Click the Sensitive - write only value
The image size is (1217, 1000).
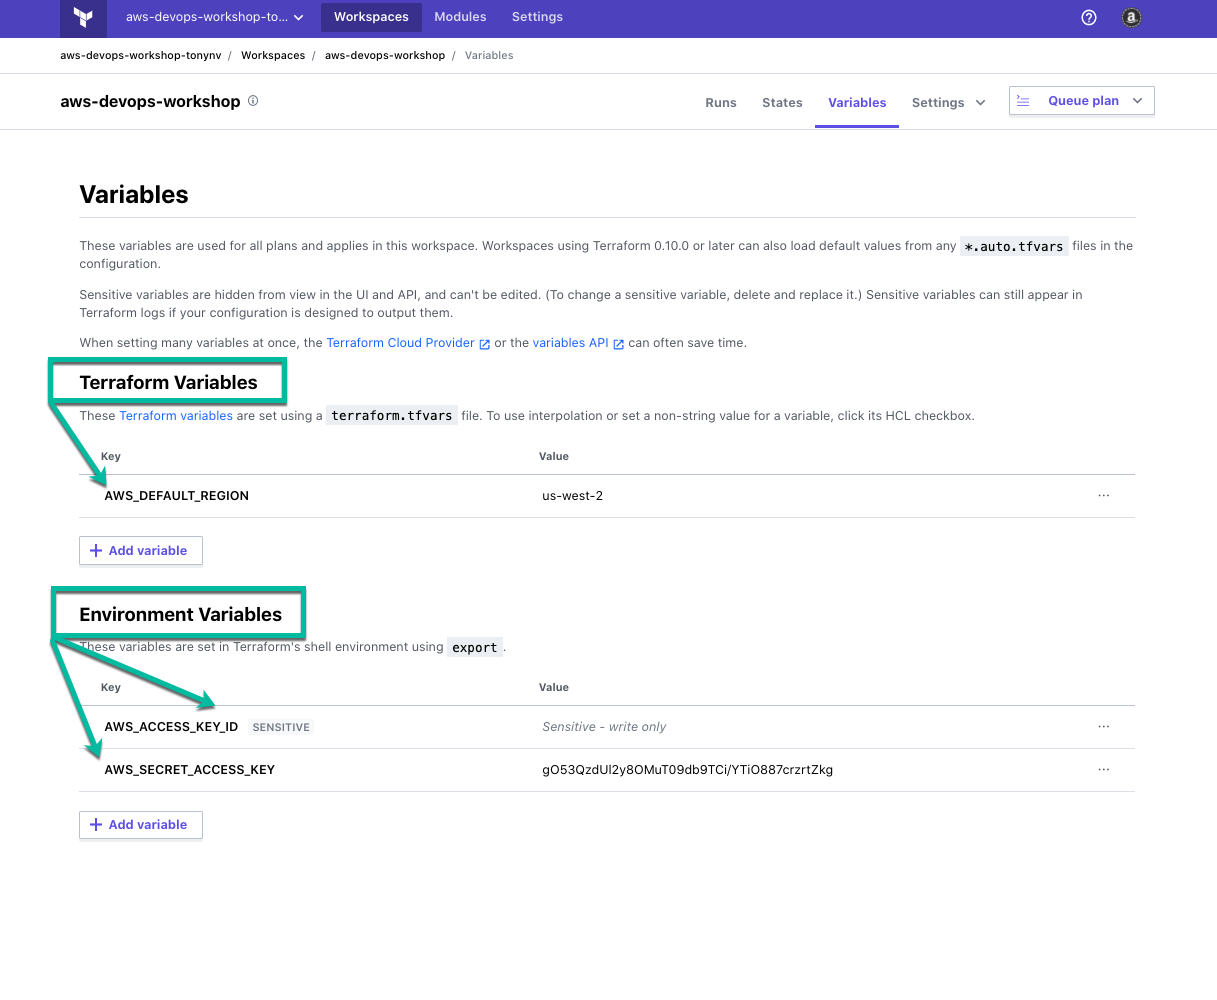(604, 727)
